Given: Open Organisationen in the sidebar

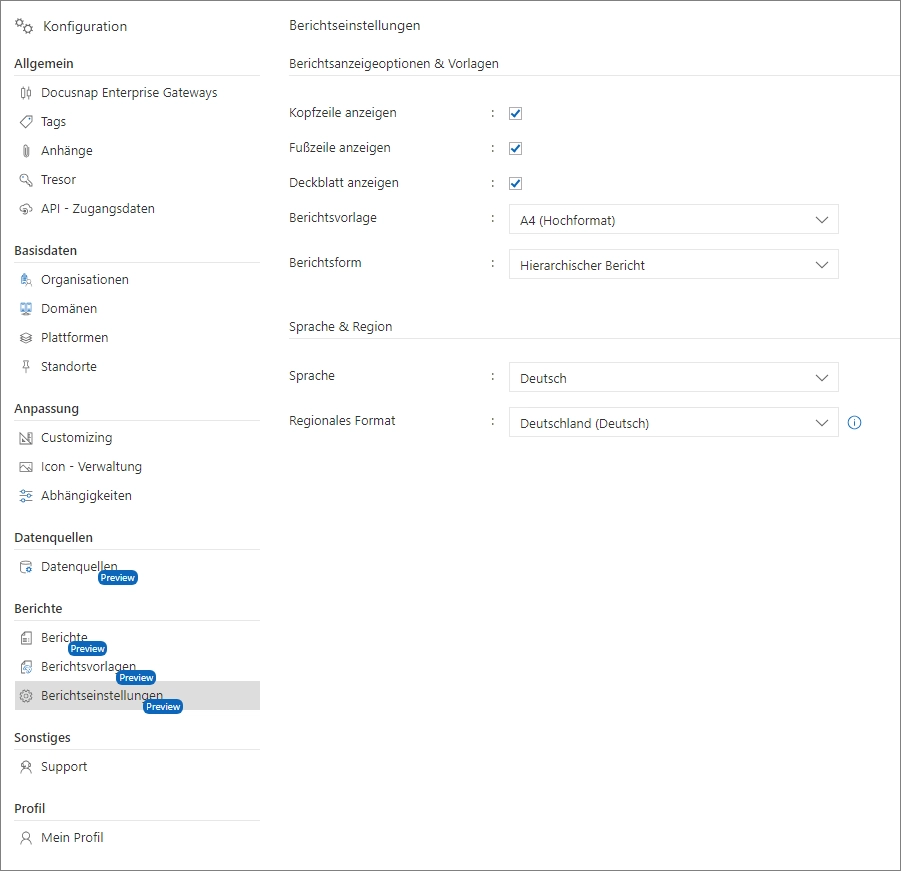Looking at the screenshot, I should (84, 280).
